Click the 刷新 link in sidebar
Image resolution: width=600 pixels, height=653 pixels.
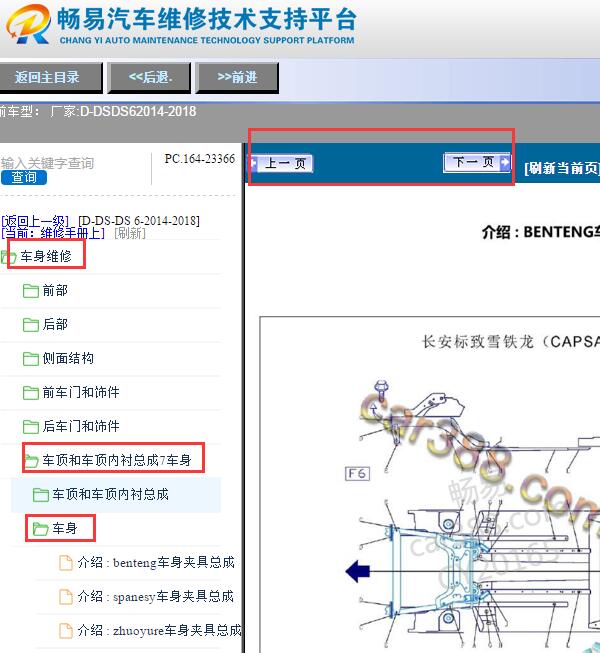(x=130, y=233)
